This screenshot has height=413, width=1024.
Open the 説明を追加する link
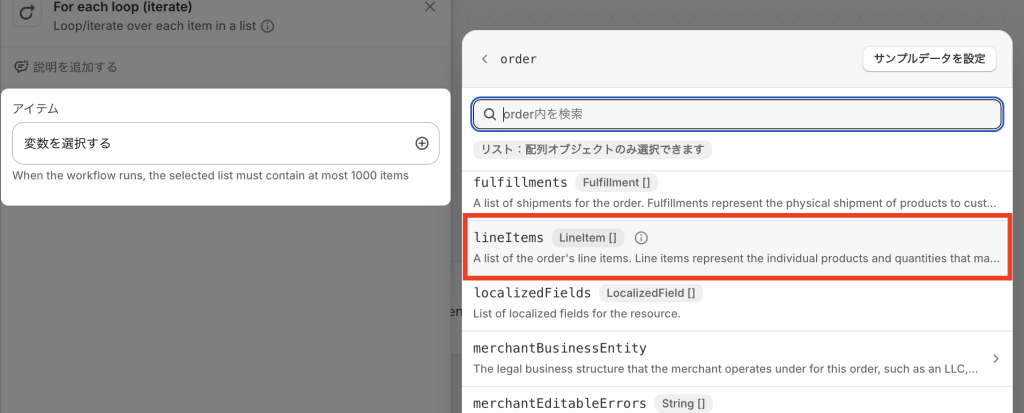(x=75, y=67)
